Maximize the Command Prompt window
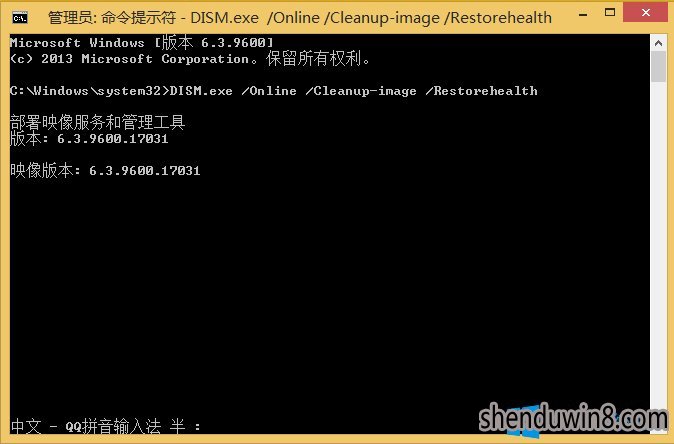 tap(610, 12)
